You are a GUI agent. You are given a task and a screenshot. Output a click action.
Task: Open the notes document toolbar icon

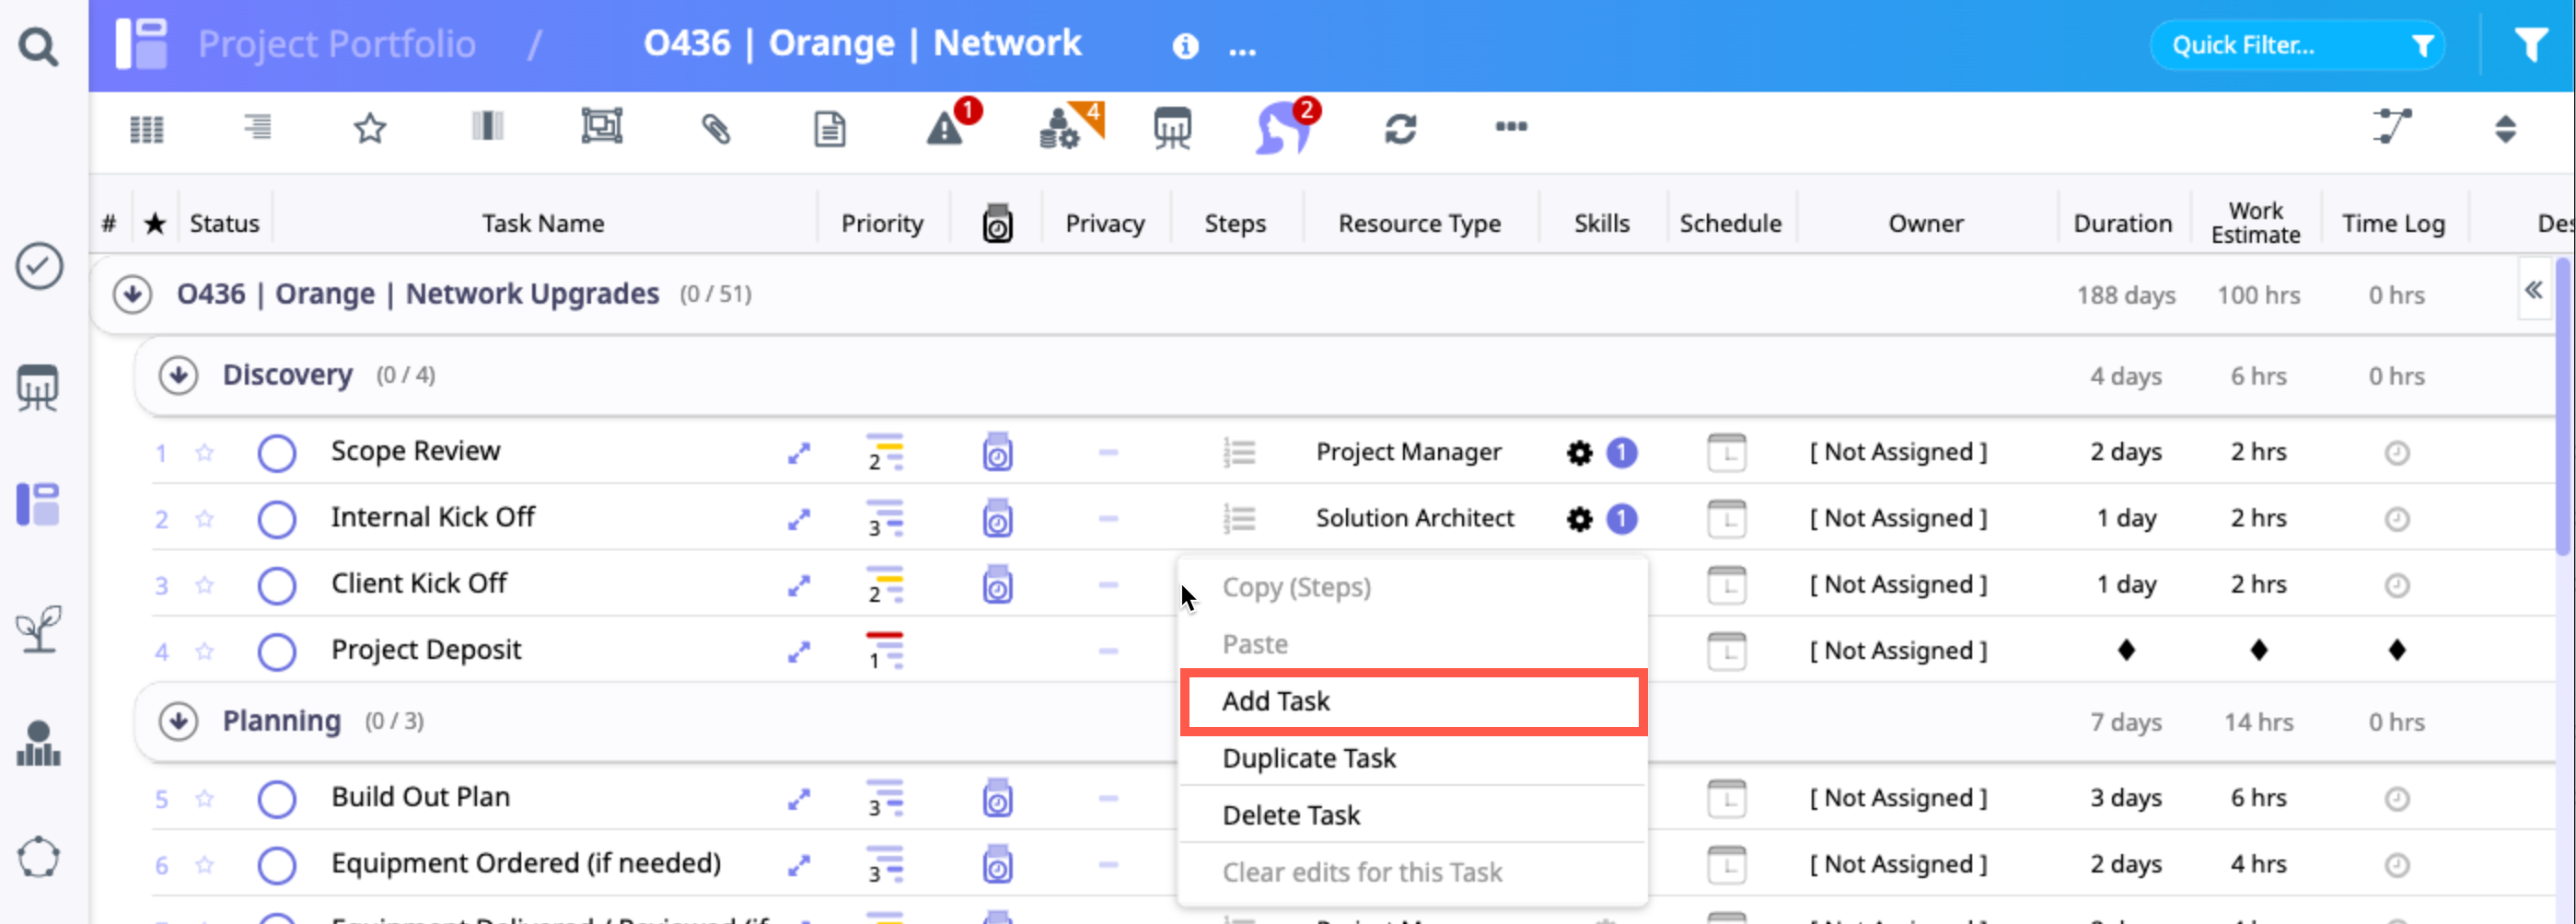point(829,129)
